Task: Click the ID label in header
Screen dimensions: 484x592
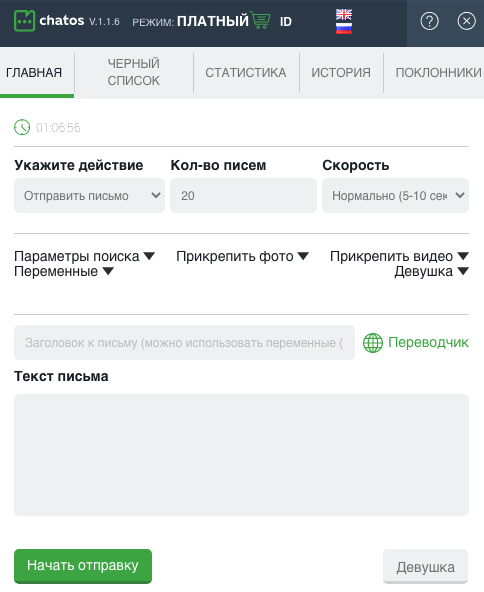Action: [x=286, y=22]
